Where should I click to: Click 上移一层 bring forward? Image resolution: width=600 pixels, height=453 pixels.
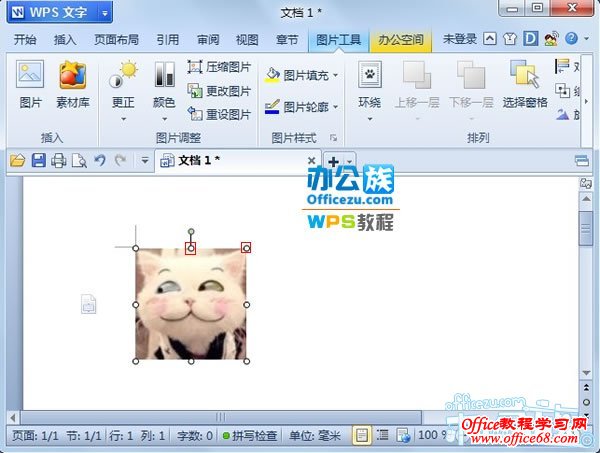[417, 85]
